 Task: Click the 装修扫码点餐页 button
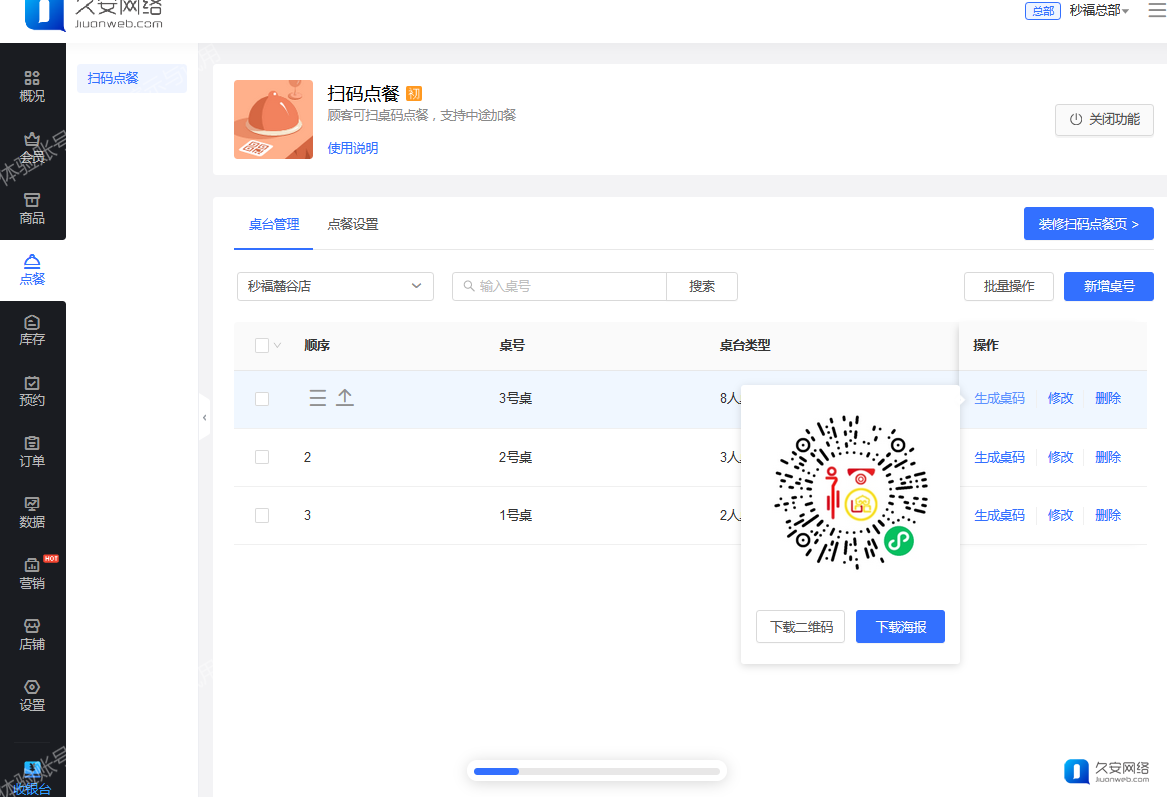coord(1088,223)
